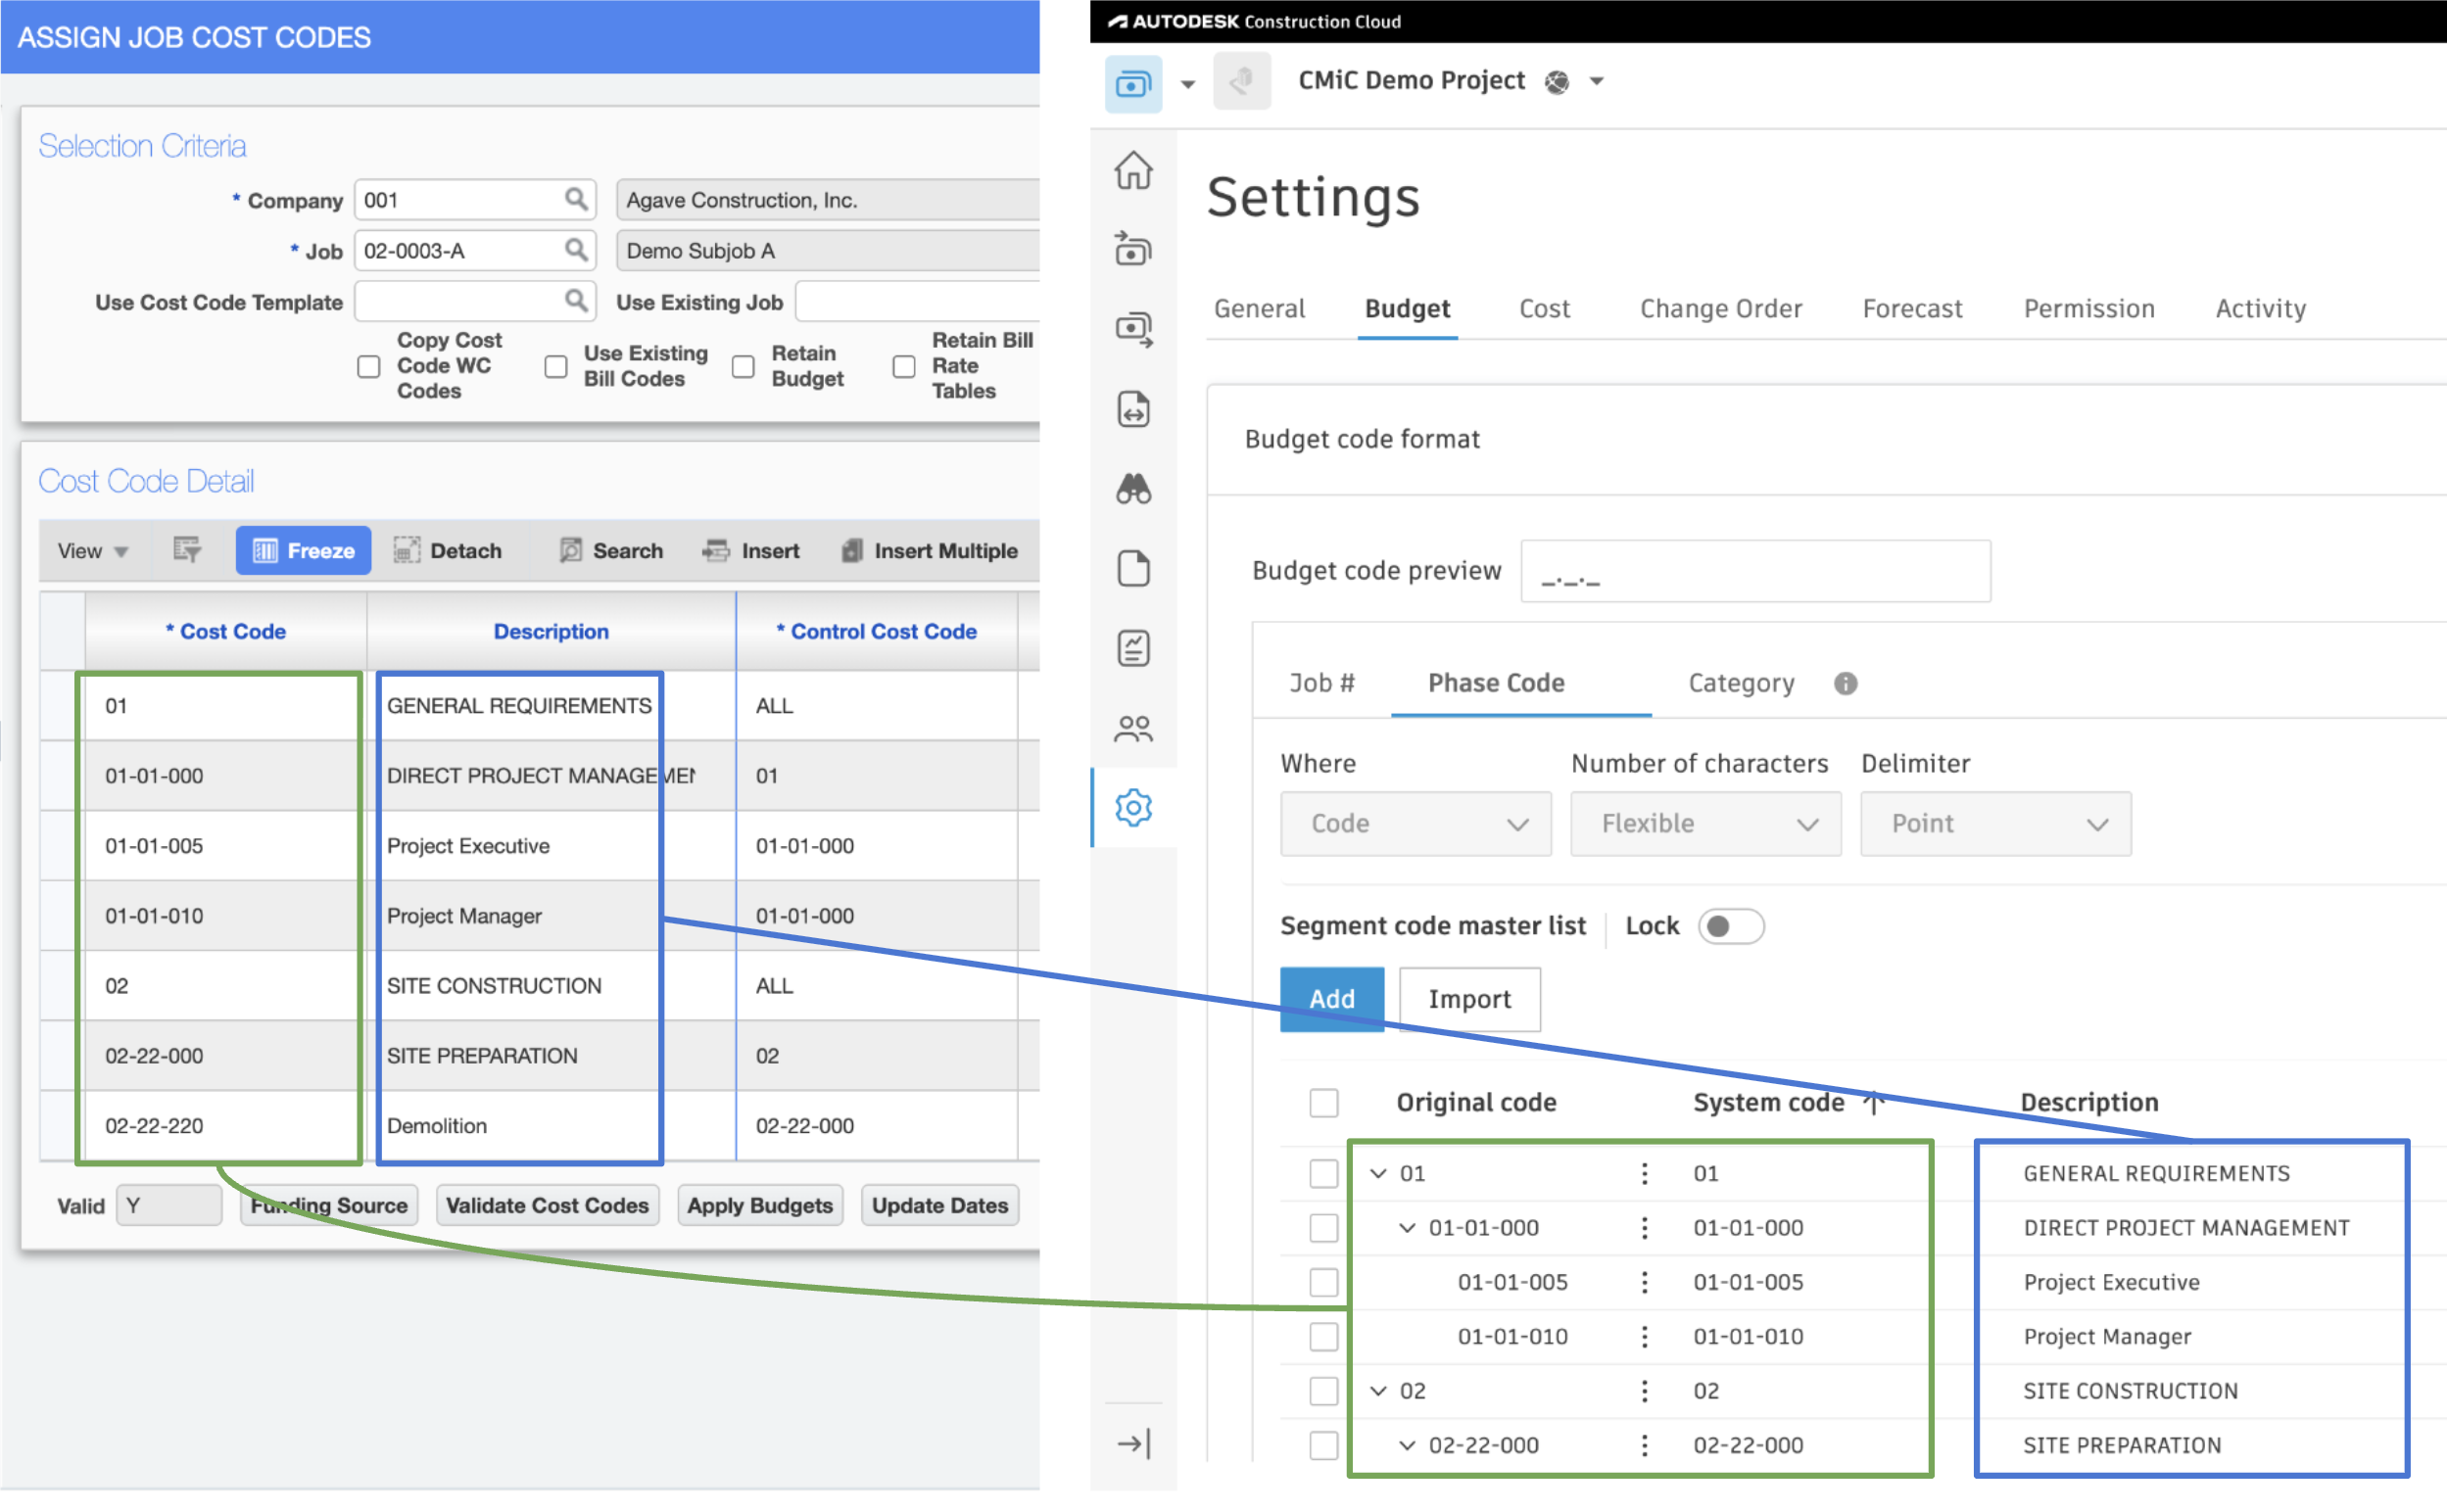Select the Settings gear icon in sidebar
This screenshot has height=1512, width=2447.
click(1133, 807)
